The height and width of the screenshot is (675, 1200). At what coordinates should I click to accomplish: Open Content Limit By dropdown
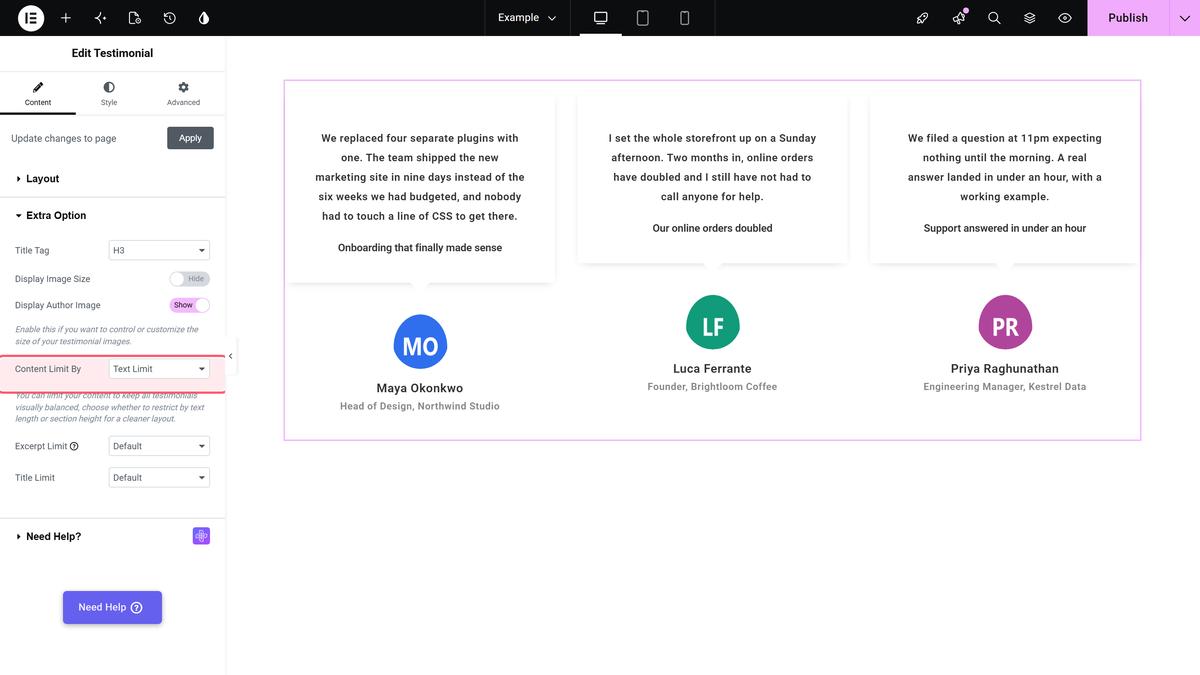(159, 369)
